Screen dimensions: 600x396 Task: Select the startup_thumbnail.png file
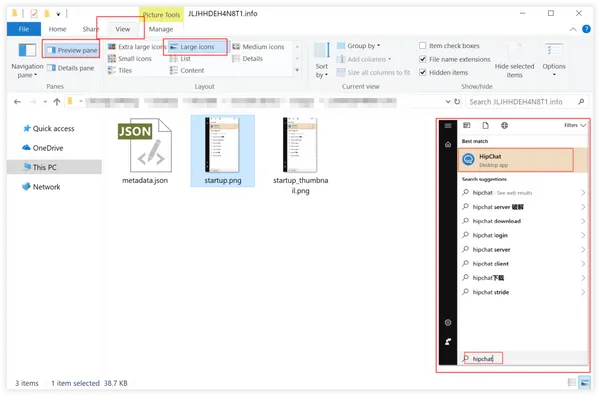(300, 156)
